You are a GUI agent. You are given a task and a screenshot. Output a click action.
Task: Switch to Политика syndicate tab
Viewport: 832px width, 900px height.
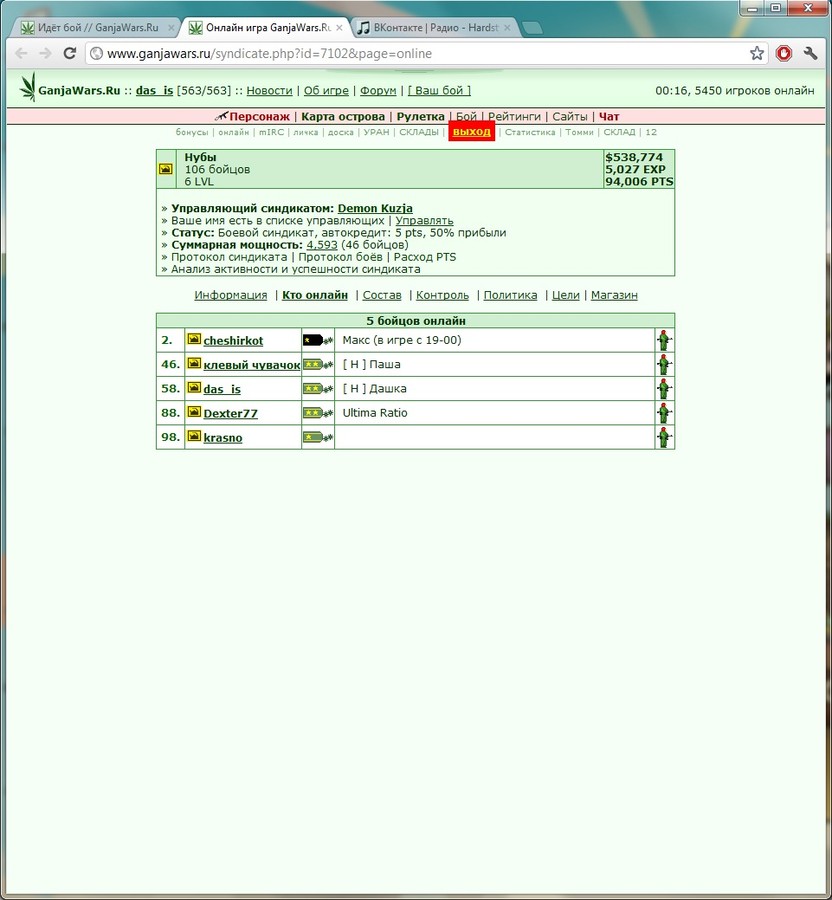[x=511, y=295]
